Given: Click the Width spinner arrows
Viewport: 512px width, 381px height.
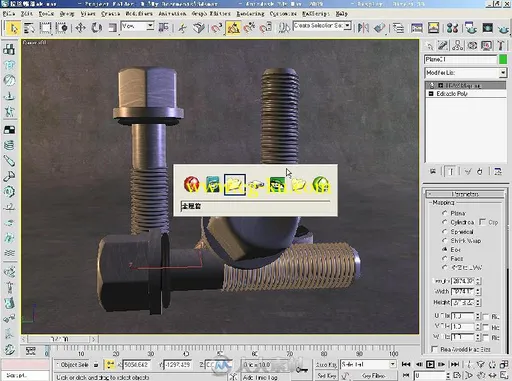Looking at the screenshot, I should (x=478, y=292).
